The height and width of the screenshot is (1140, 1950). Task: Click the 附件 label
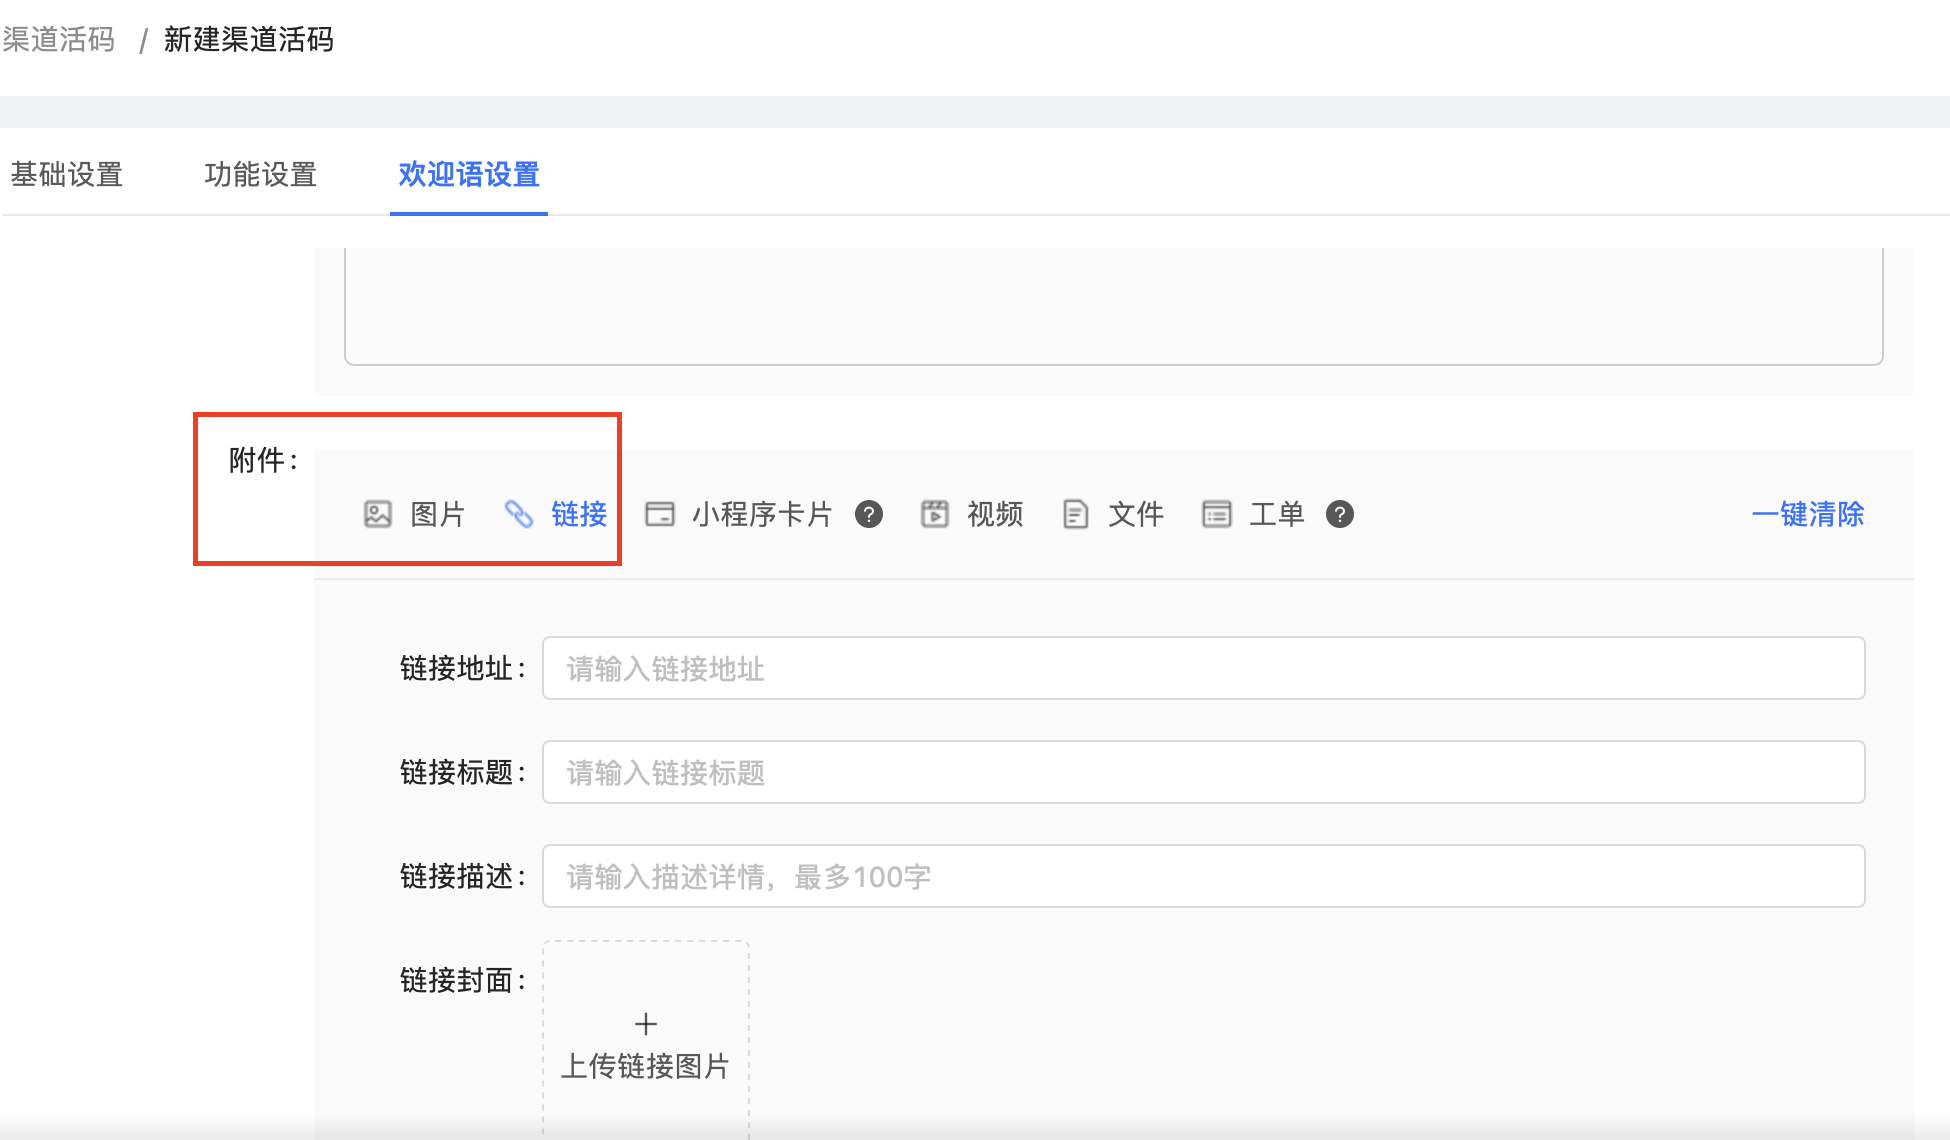(263, 460)
